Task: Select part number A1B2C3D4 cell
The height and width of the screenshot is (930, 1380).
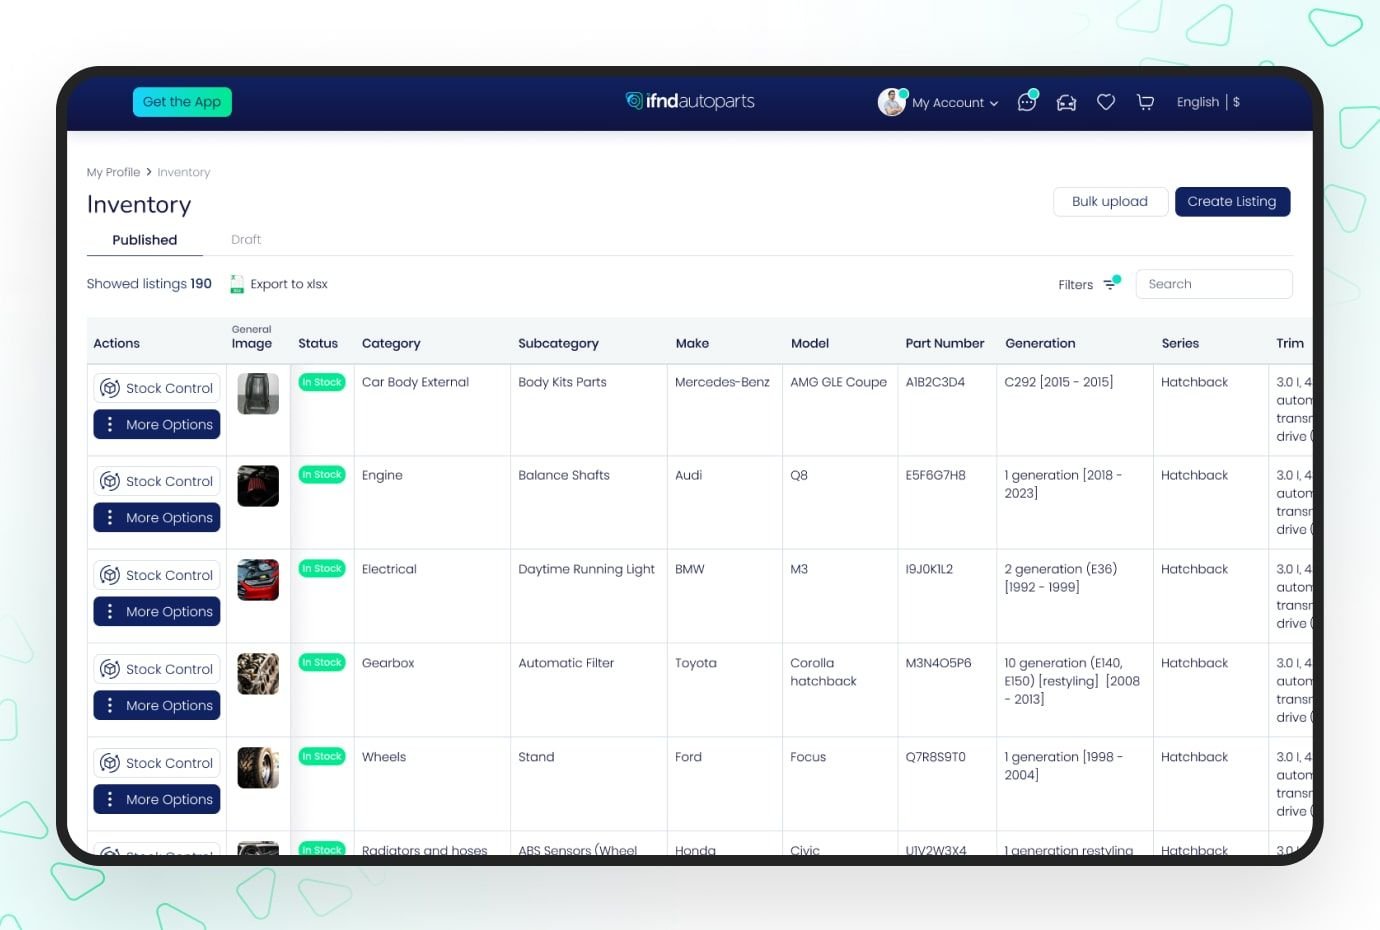Action: click(935, 382)
